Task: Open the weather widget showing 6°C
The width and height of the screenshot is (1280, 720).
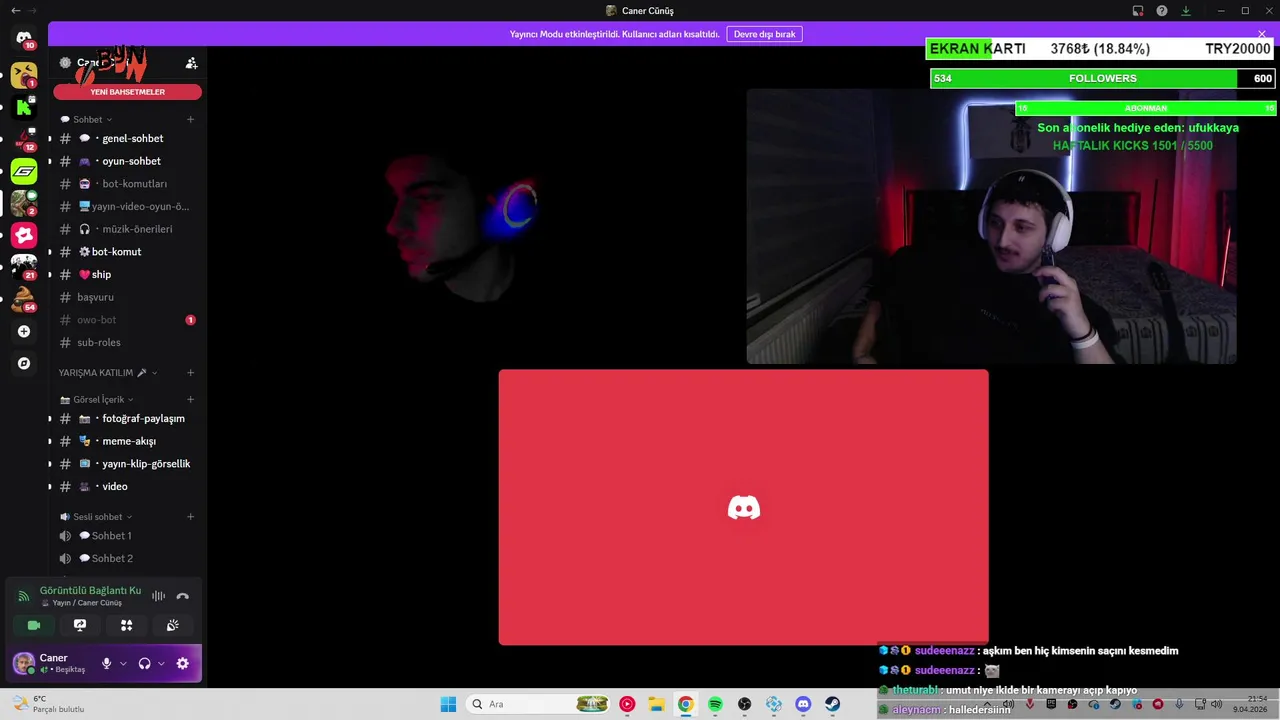Action: click(x=48, y=704)
